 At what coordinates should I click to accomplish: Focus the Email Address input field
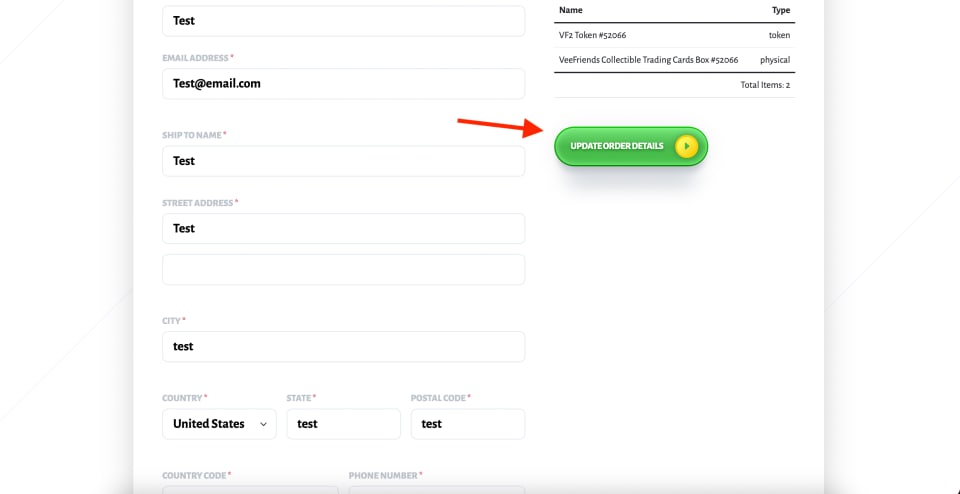[x=343, y=84]
